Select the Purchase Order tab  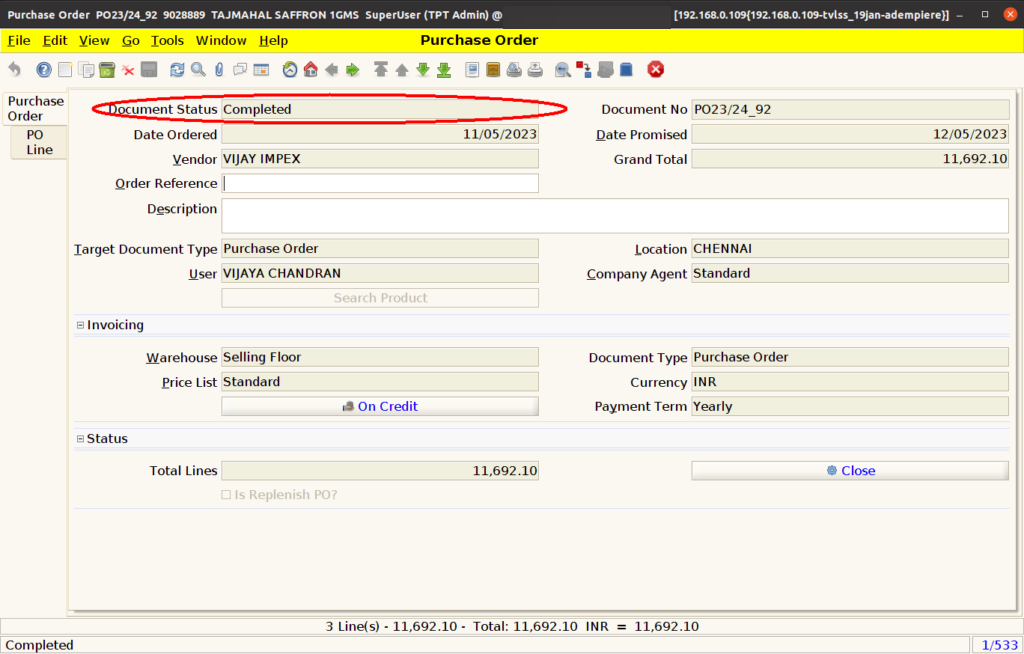point(35,108)
